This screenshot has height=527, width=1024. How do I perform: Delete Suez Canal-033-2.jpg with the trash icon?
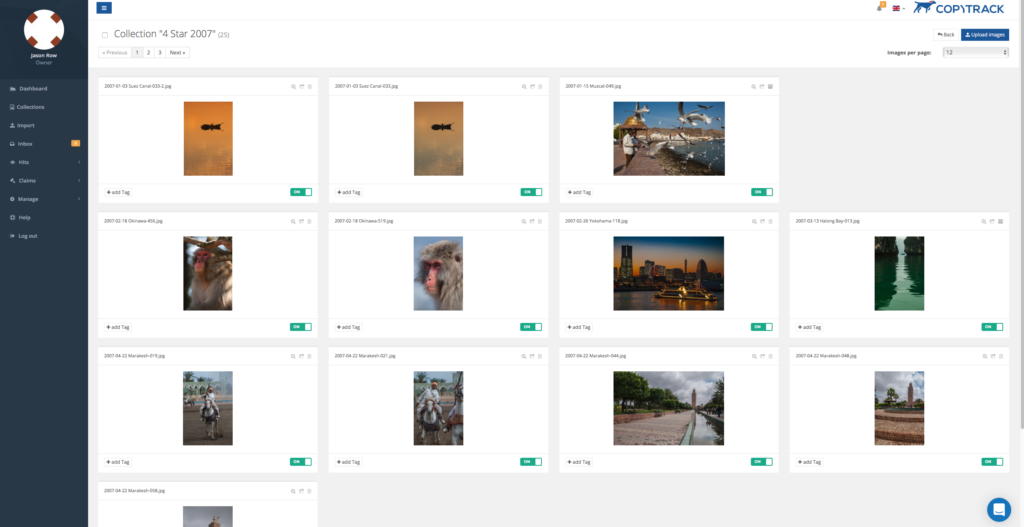(310, 86)
